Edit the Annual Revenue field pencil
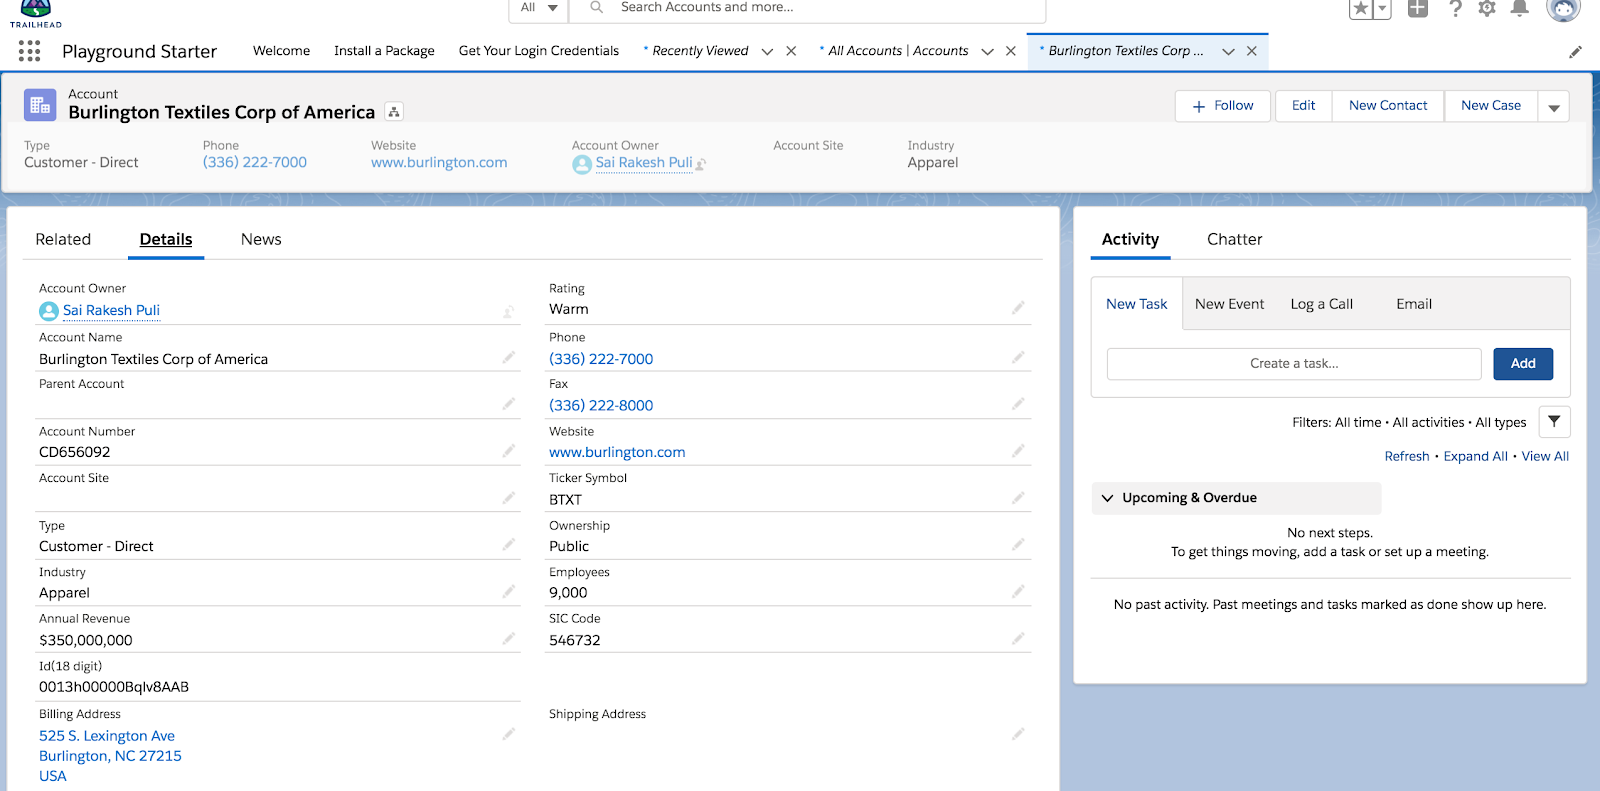This screenshot has height=791, width=1600. (509, 639)
